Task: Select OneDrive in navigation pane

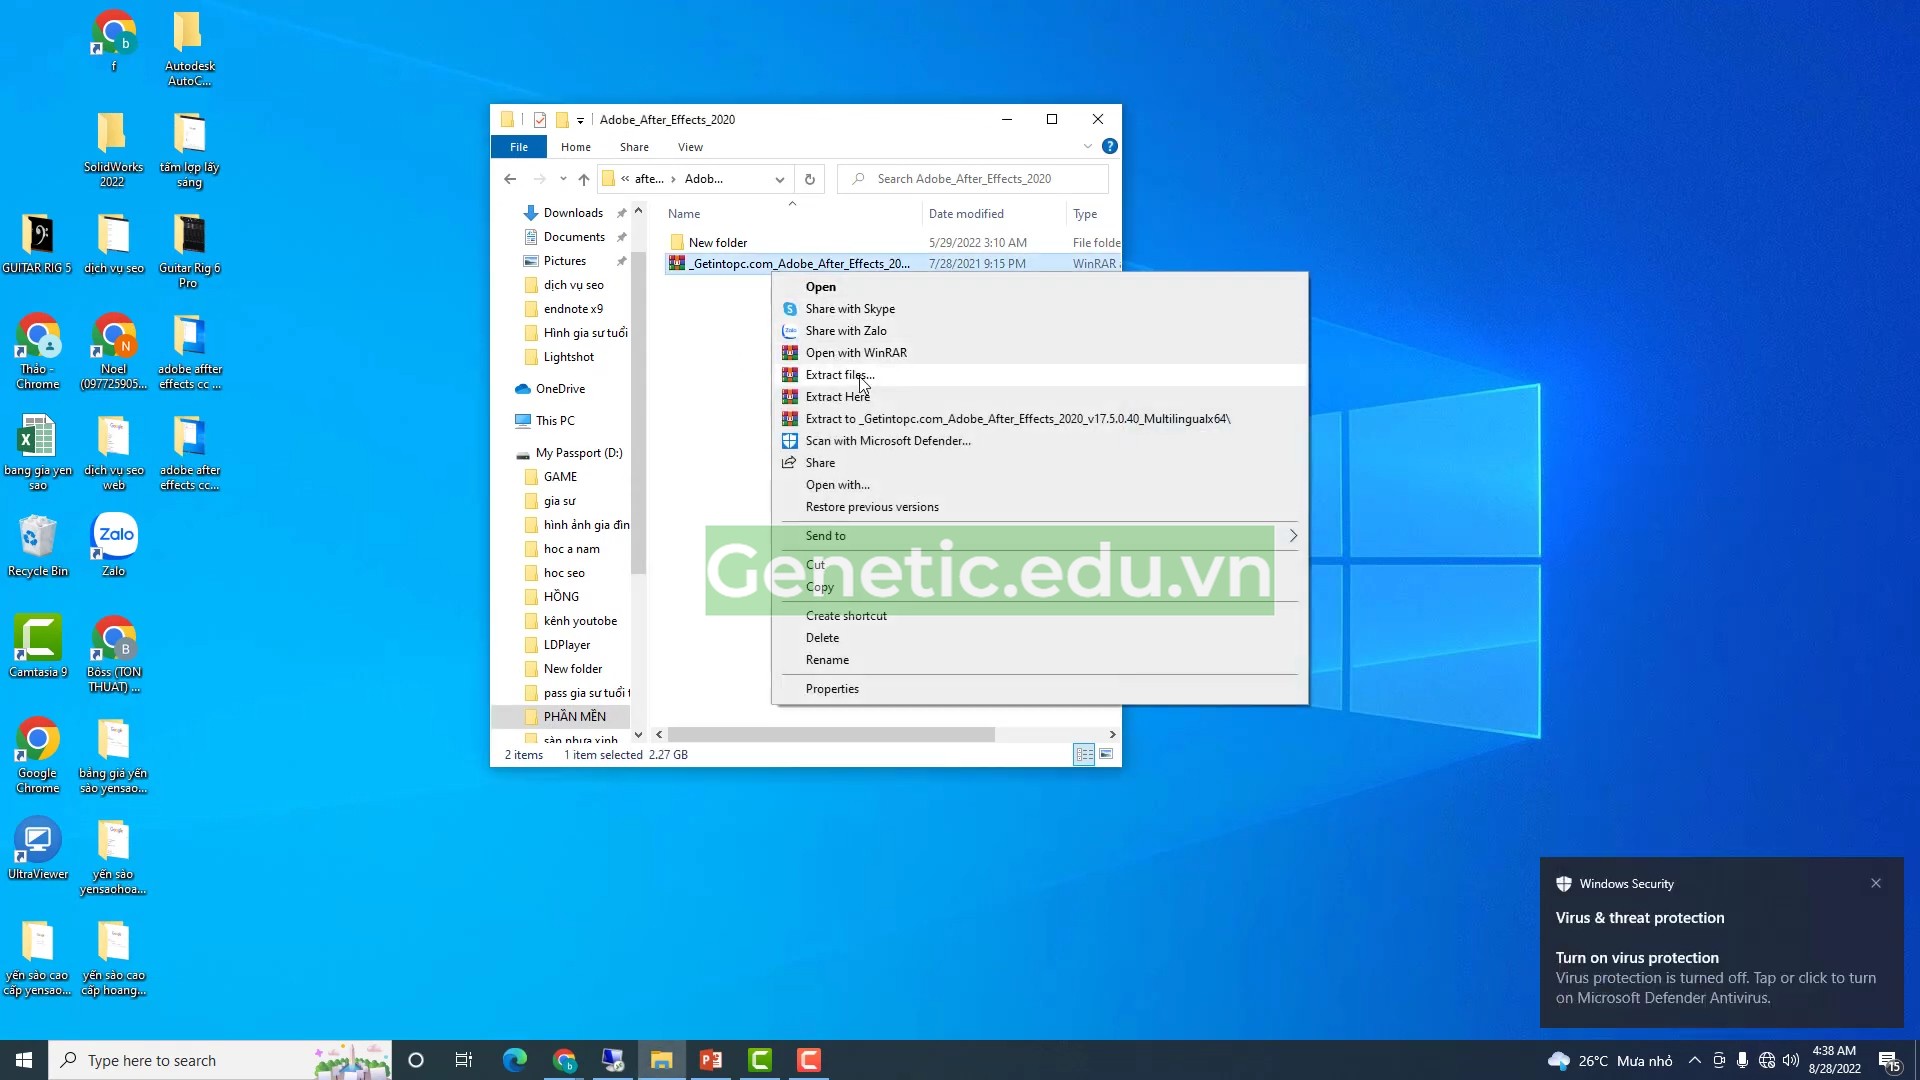Action: 560,389
